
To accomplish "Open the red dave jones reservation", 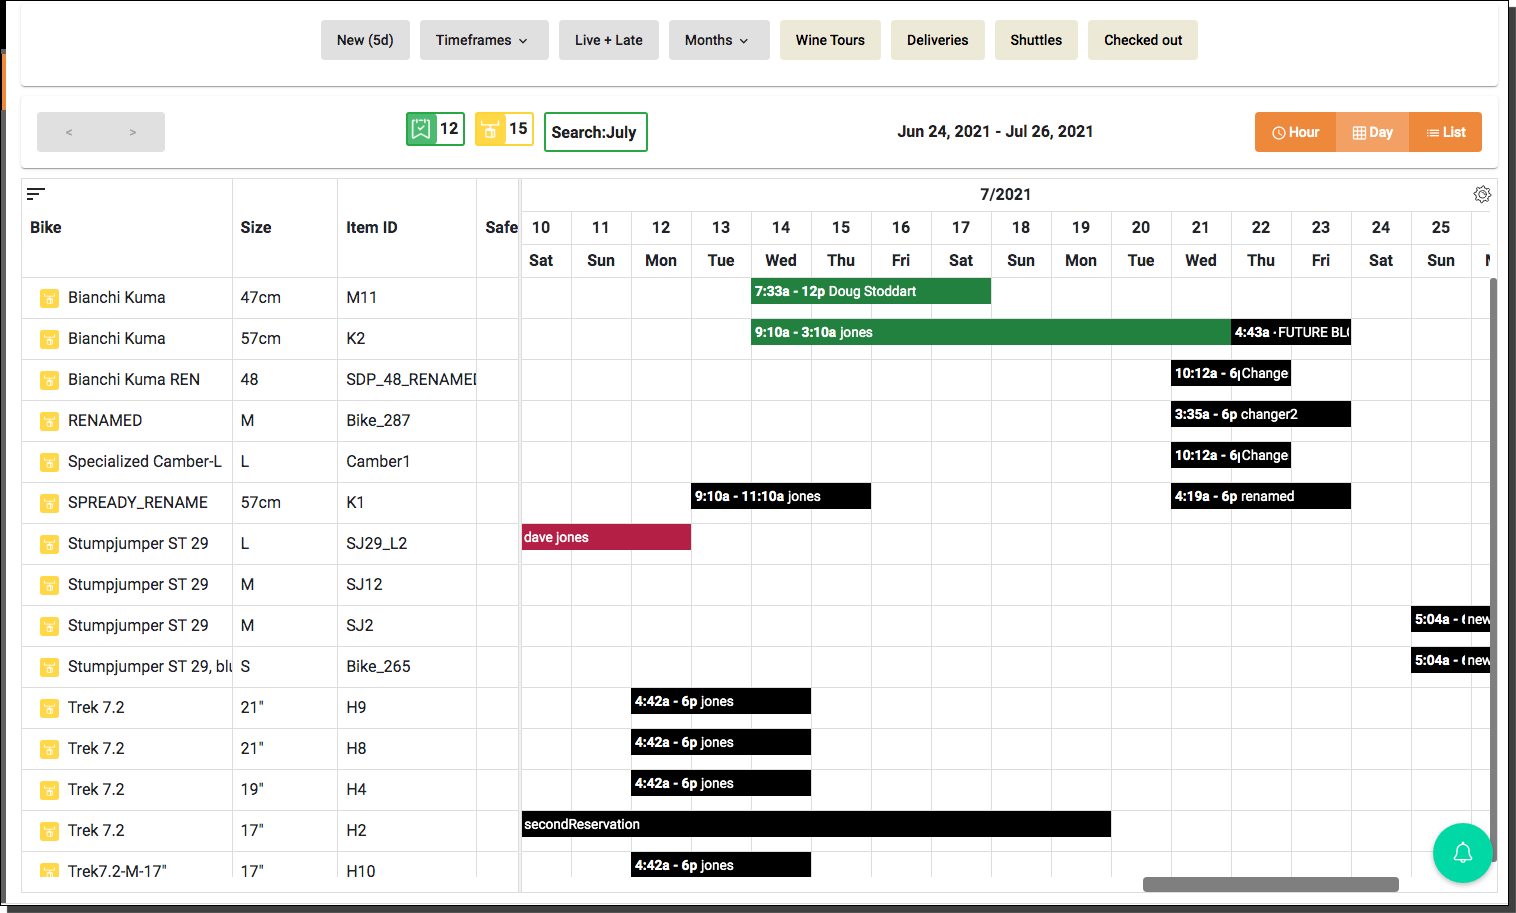I will click(x=606, y=537).
